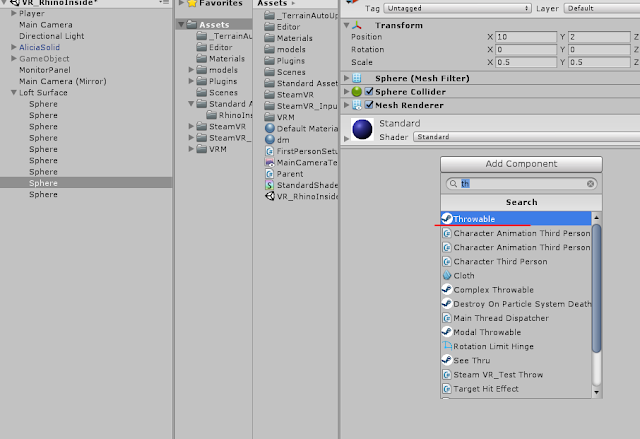Expand the Sphere (Mesh Filter) component
The width and height of the screenshot is (640, 439).
click(346, 78)
